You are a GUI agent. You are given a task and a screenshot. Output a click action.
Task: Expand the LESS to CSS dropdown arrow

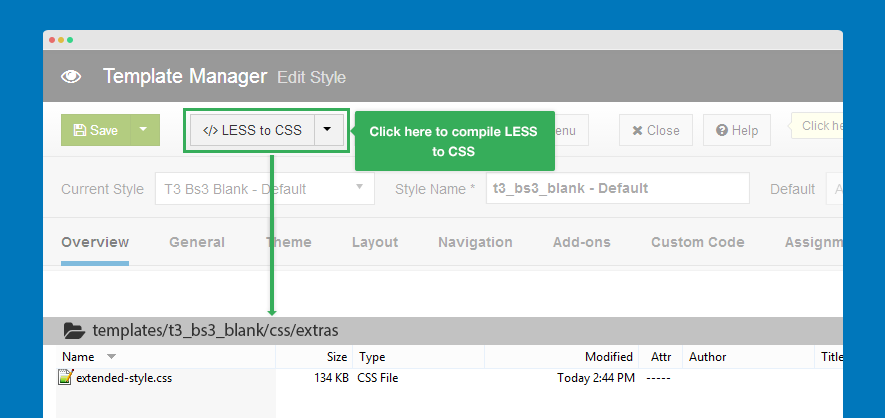coord(328,130)
